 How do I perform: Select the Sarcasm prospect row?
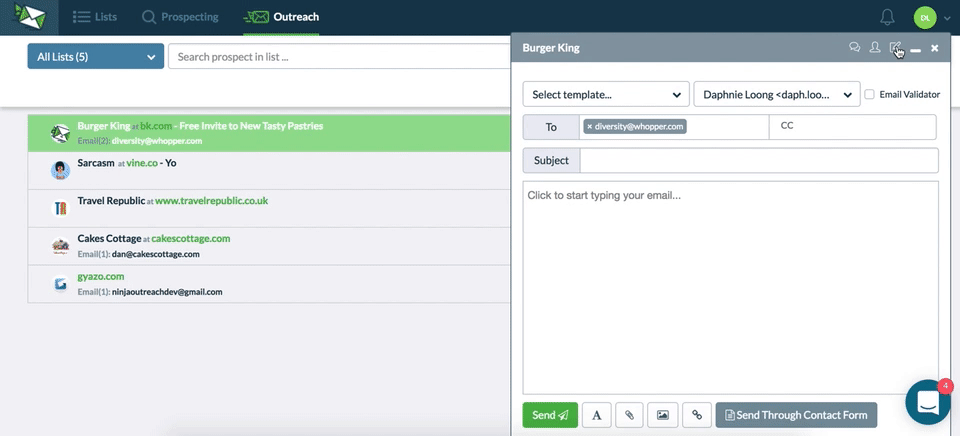point(269,170)
